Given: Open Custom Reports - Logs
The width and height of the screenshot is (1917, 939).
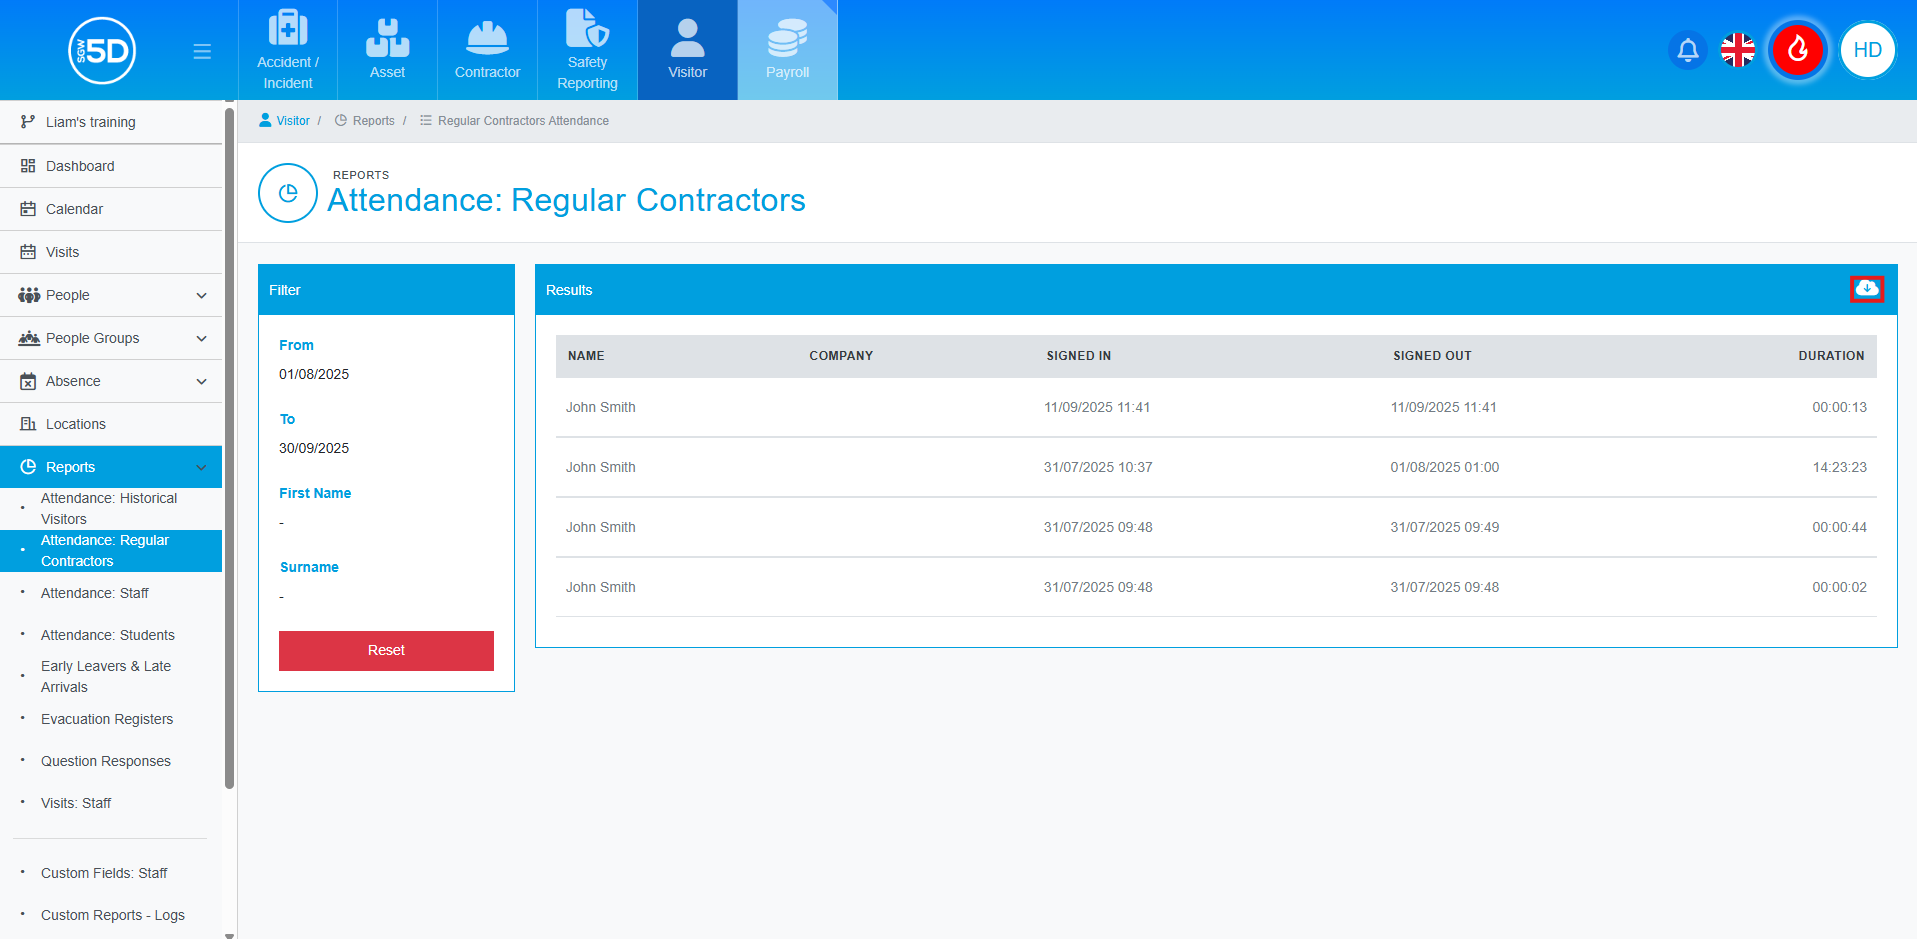Looking at the screenshot, I should point(113,915).
